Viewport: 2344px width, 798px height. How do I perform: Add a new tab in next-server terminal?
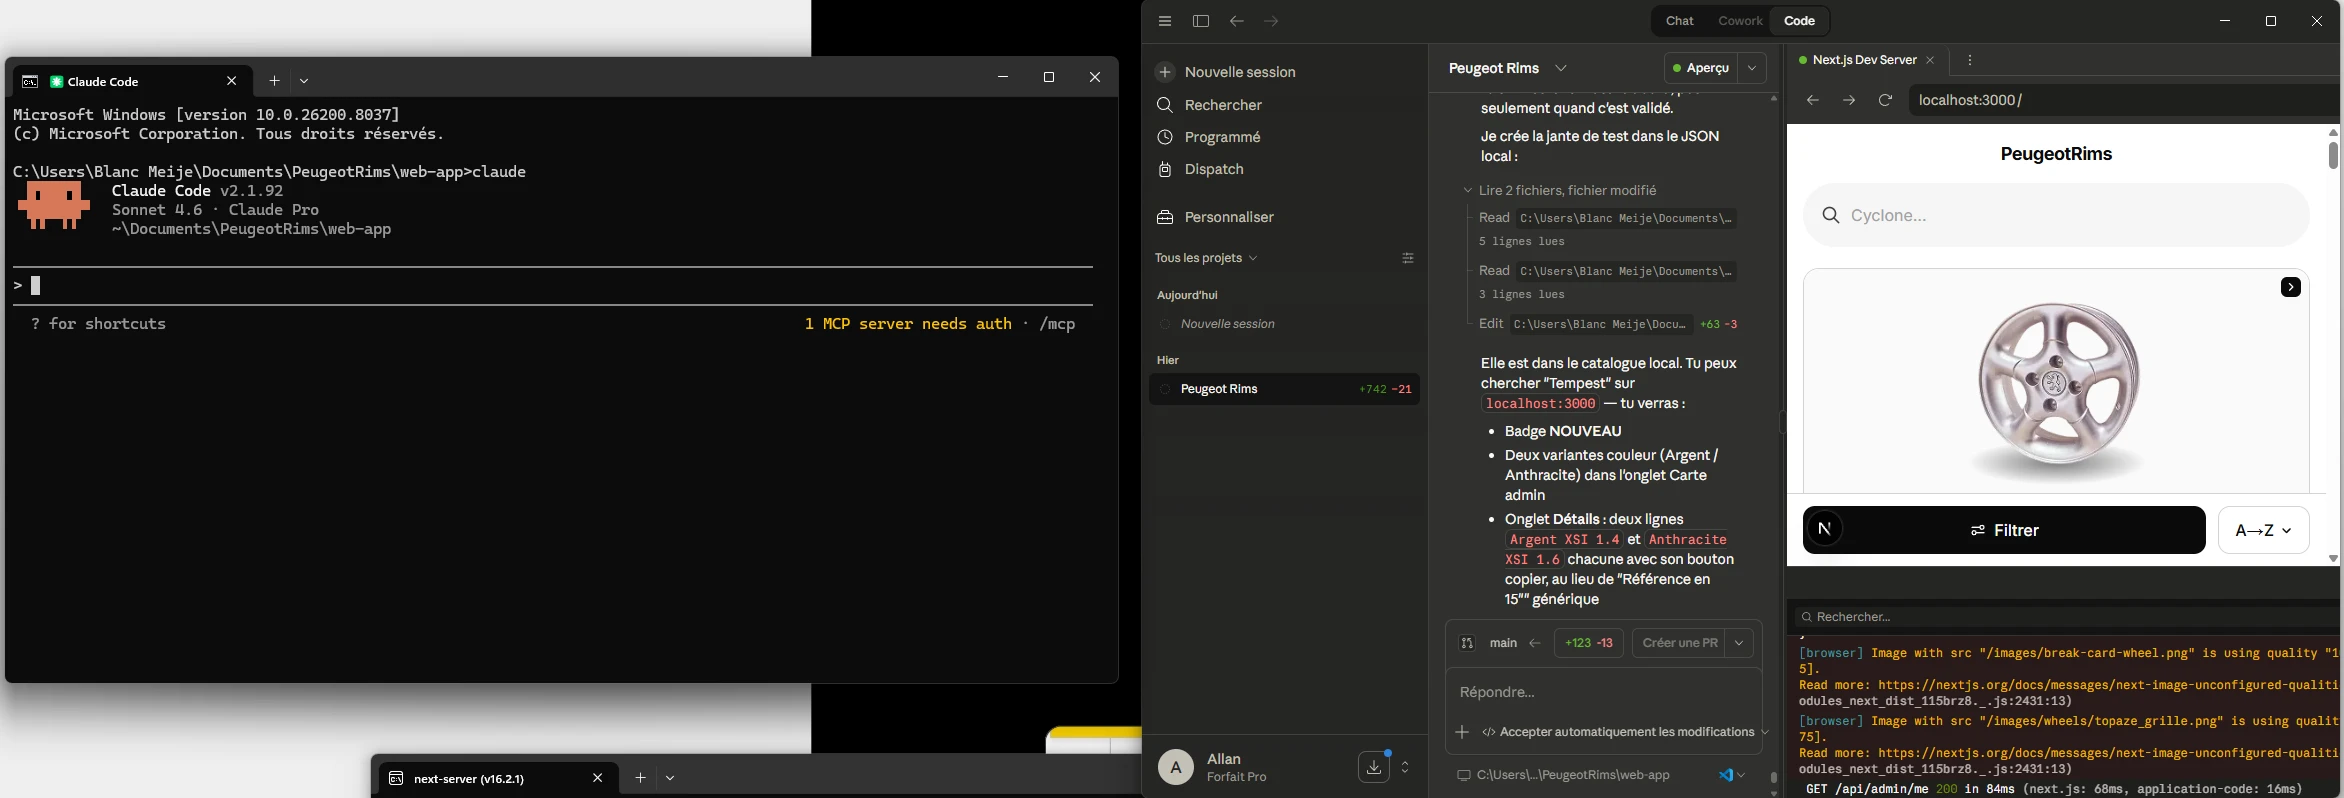(640, 778)
